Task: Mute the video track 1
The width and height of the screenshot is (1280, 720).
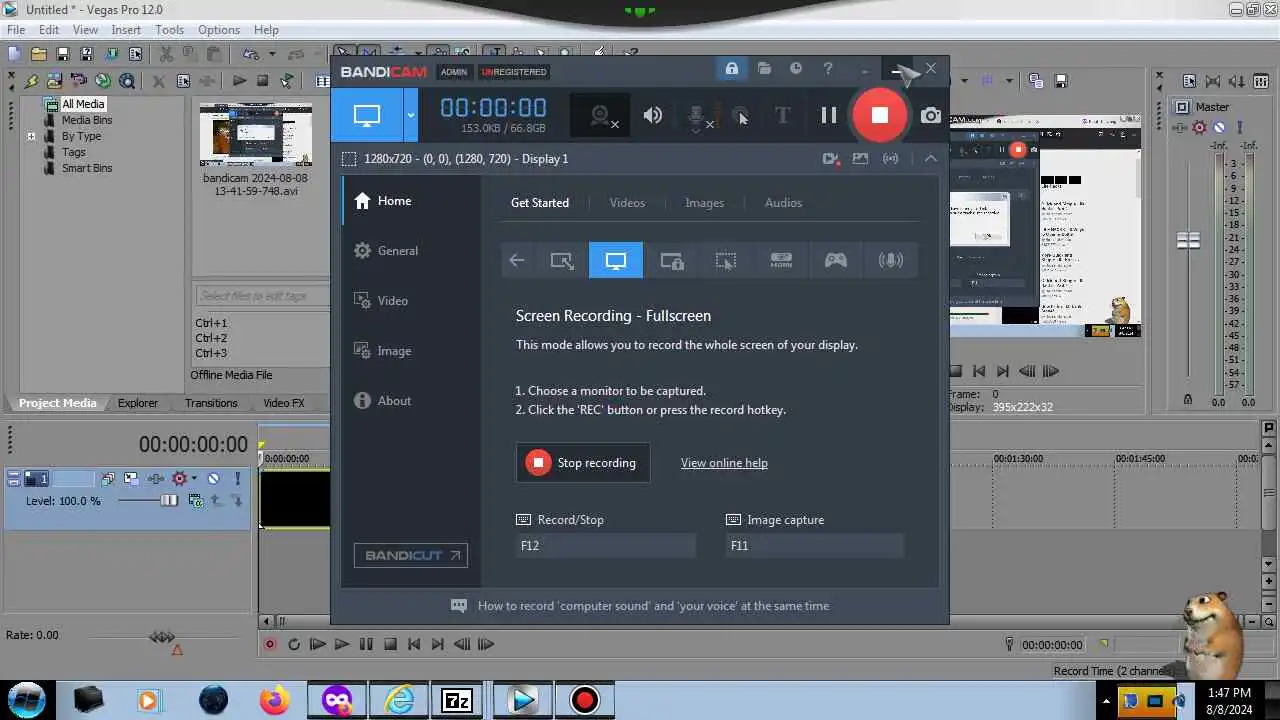Action: (213, 479)
